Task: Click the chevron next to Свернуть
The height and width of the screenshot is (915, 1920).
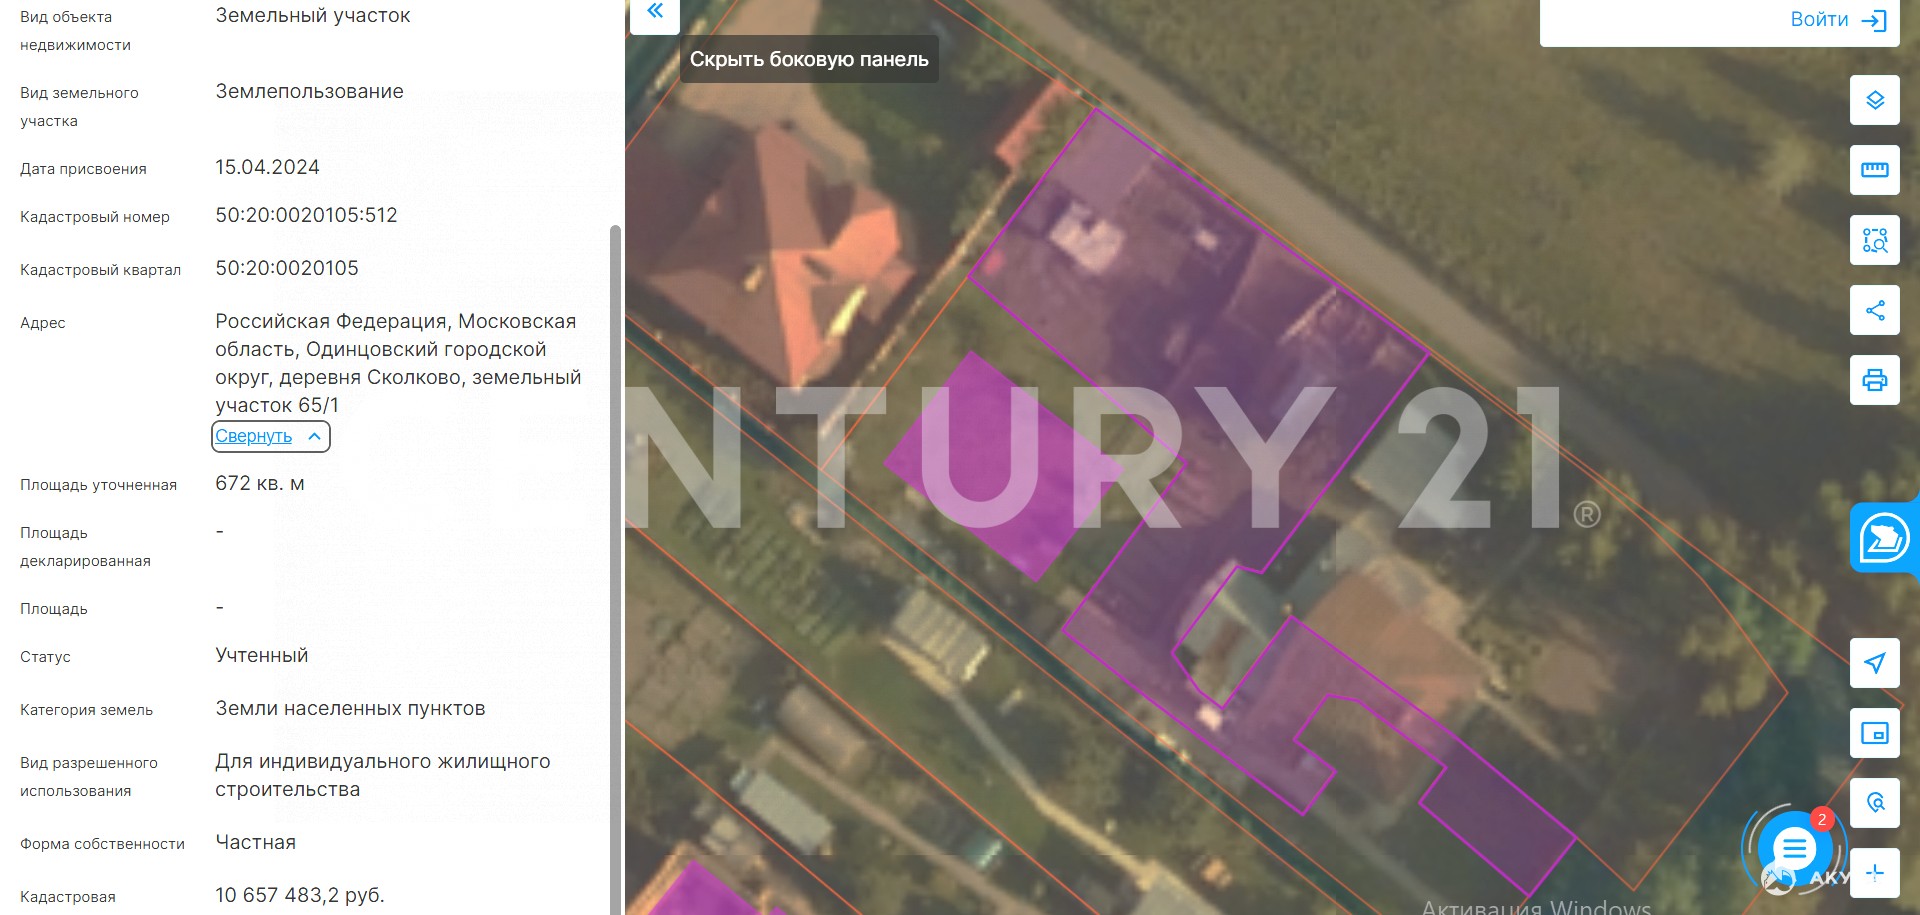Action: click(314, 437)
